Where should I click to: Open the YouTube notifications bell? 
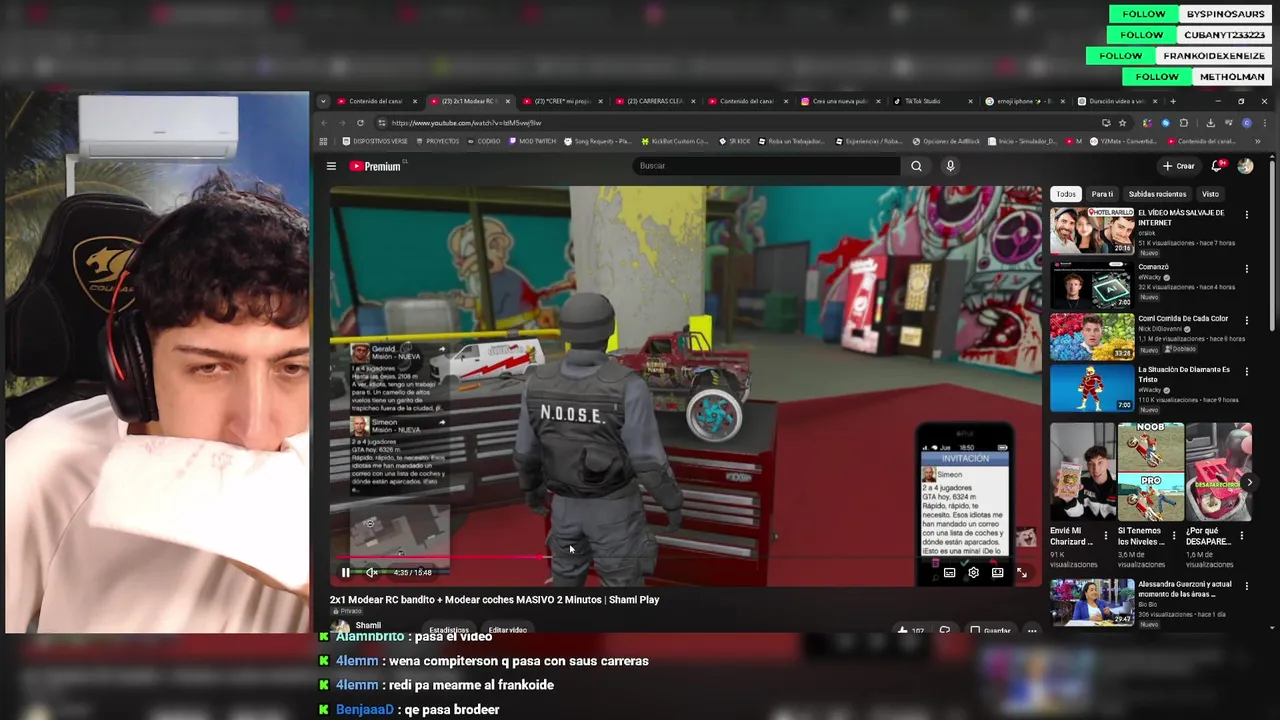tap(1217, 166)
